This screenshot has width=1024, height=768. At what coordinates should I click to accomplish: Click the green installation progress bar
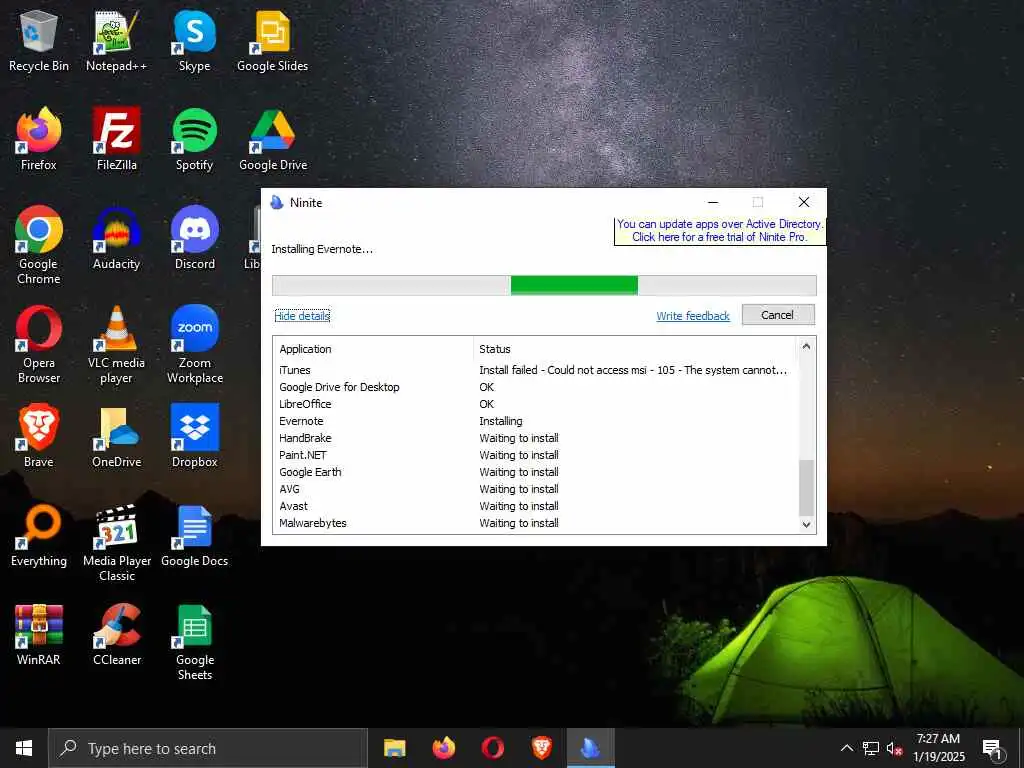pos(574,285)
